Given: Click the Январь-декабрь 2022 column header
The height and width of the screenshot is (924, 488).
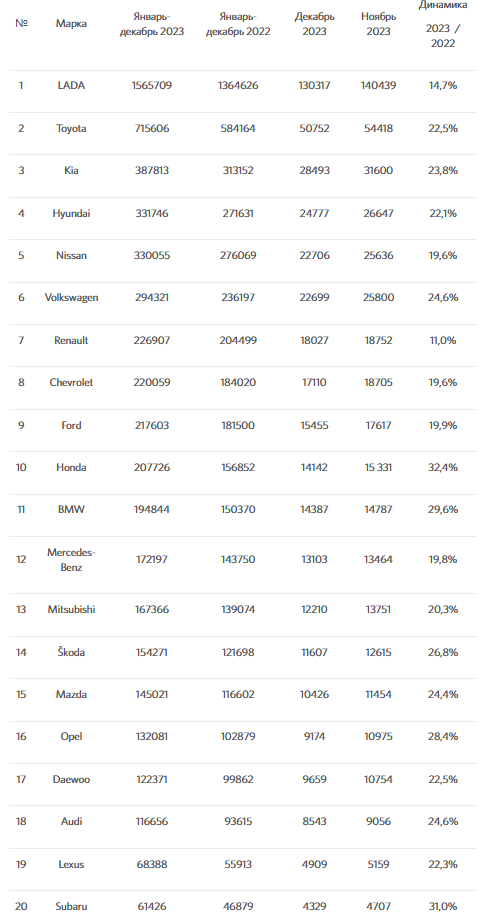Looking at the screenshot, I should [x=238, y=24].
